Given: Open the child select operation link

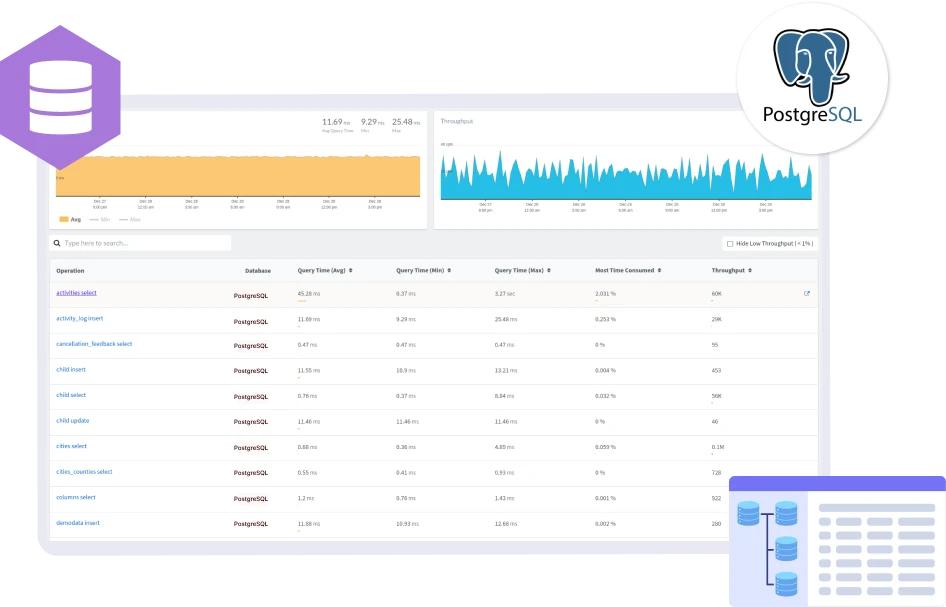Looking at the screenshot, I should (x=71, y=395).
